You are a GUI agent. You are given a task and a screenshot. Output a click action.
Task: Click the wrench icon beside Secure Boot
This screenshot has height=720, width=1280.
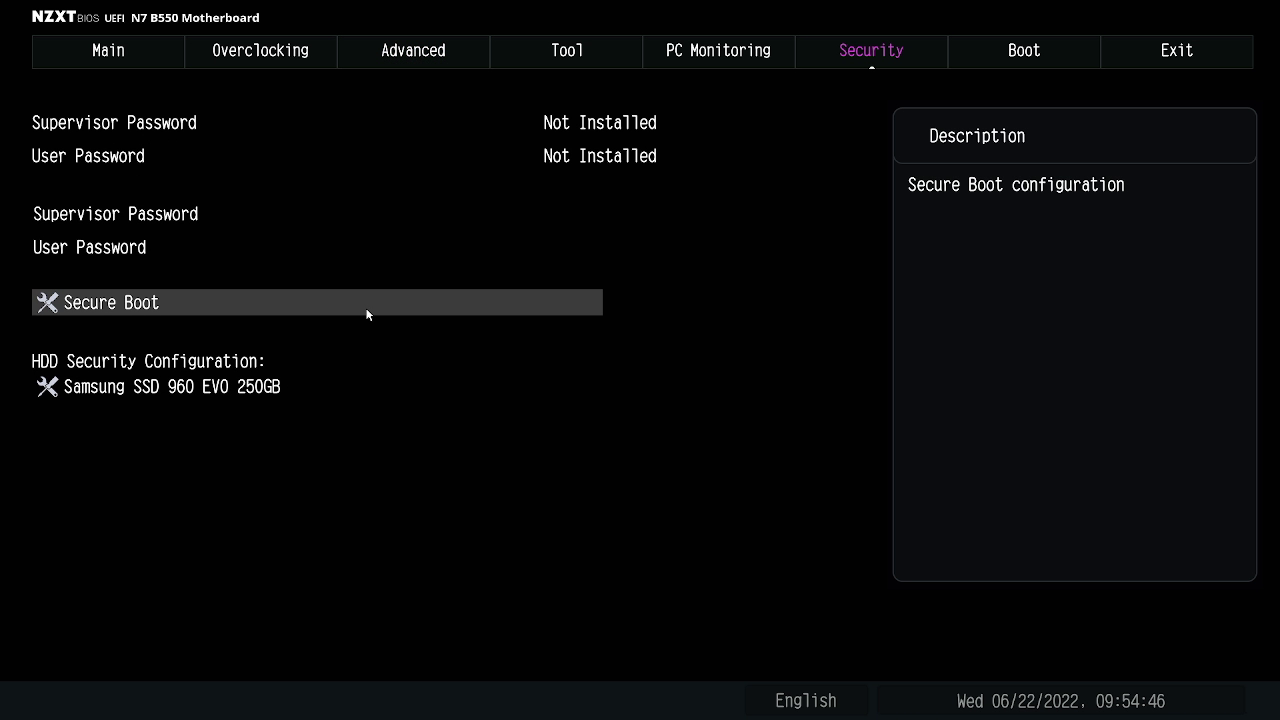47,303
